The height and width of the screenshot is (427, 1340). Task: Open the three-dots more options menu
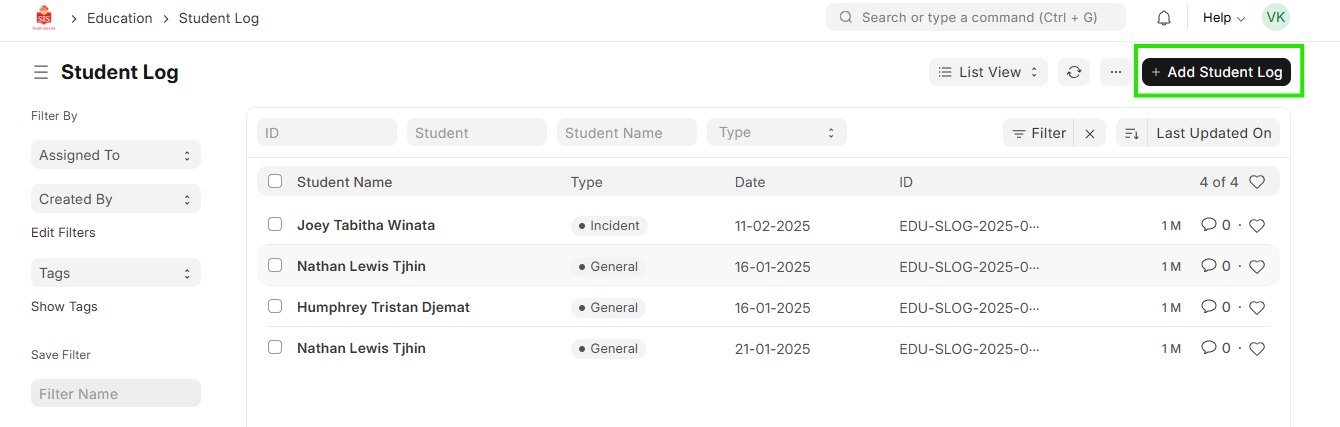(1116, 72)
